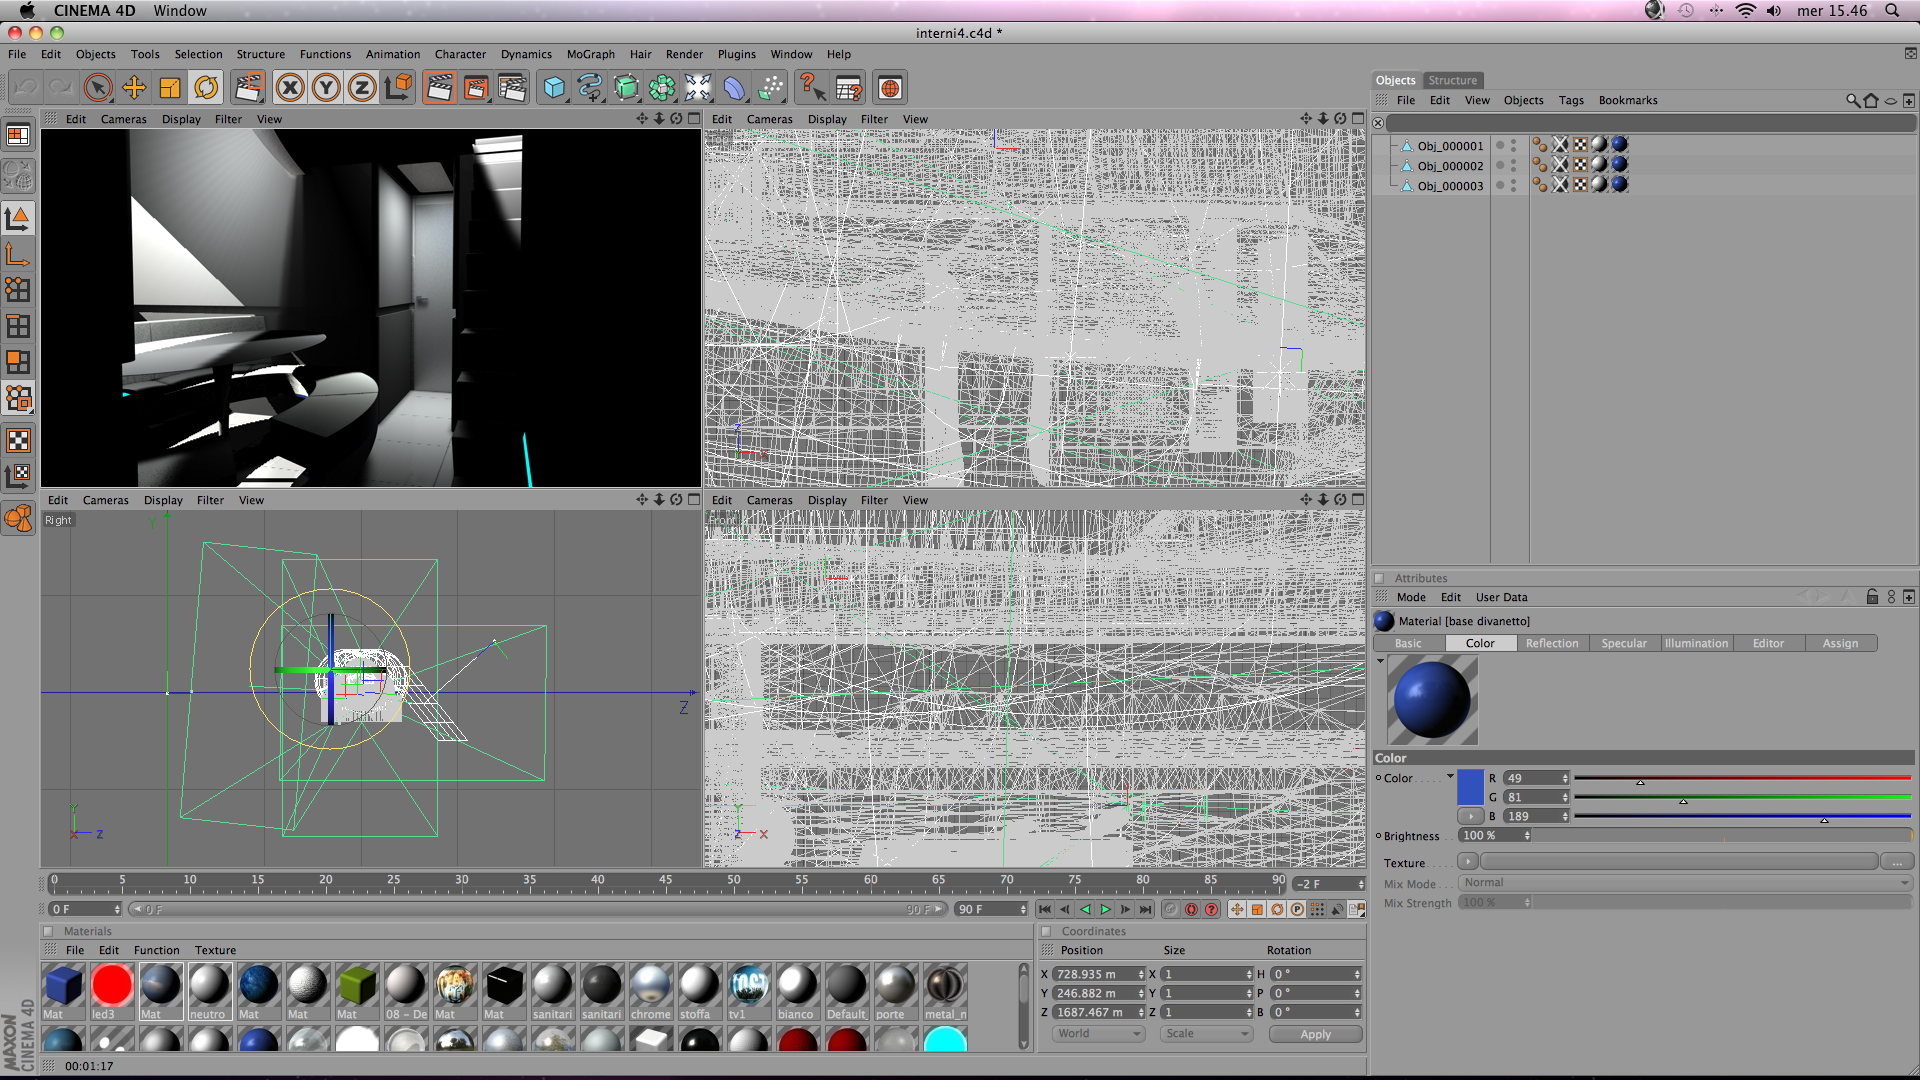The height and width of the screenshot is (1080, 1920).
Task: Open the MoGraph menu
Action: tap(590, 54)
